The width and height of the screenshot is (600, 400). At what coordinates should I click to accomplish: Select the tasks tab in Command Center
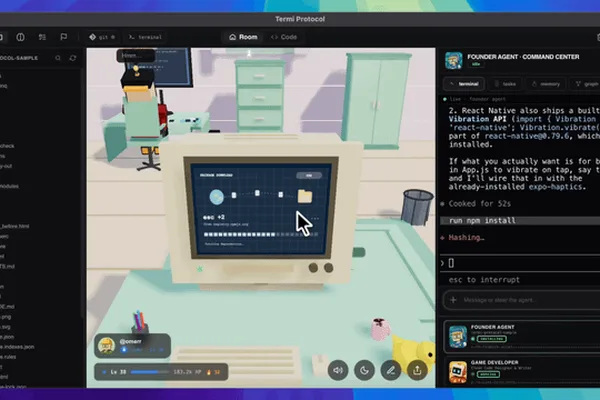[505, 84]
